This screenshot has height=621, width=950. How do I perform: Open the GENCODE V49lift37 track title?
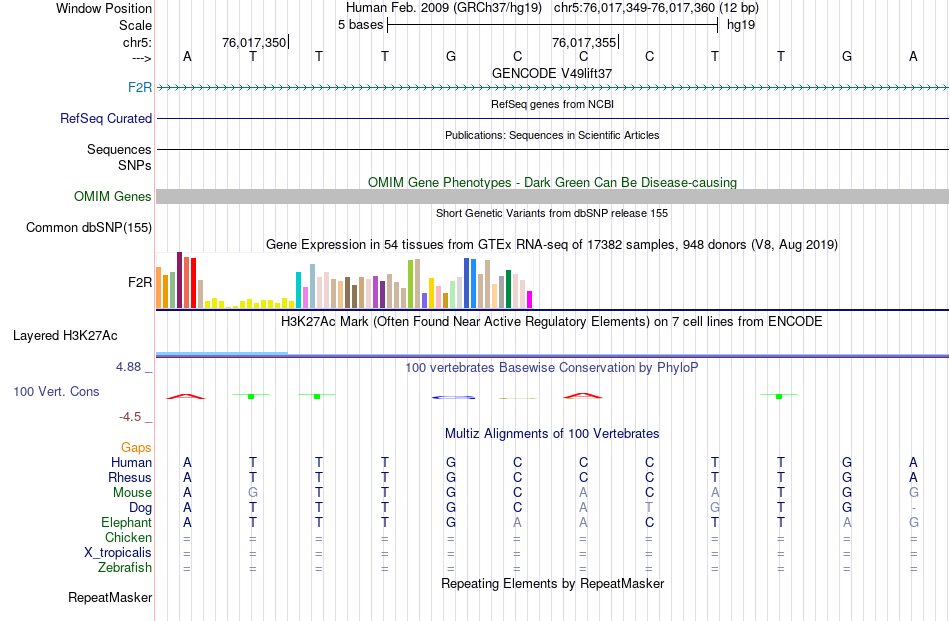pos(551,73)
